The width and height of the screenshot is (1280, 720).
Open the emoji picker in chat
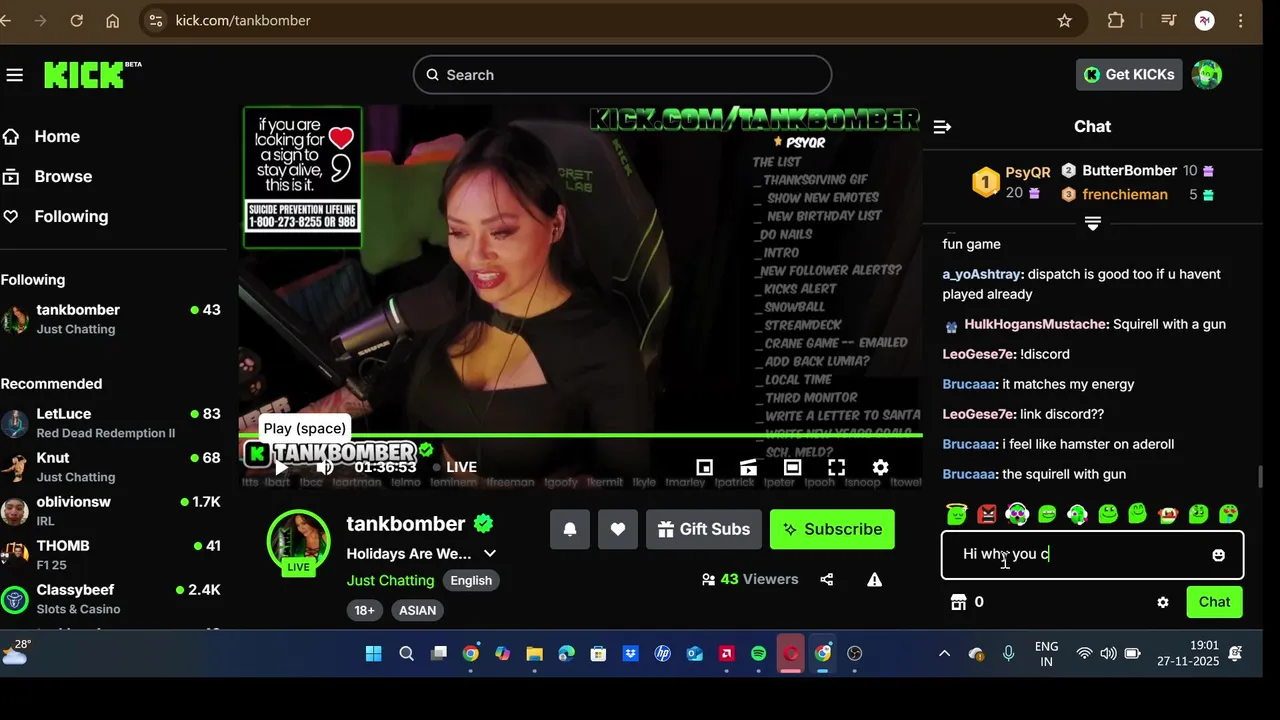[x=1218, y=555]
